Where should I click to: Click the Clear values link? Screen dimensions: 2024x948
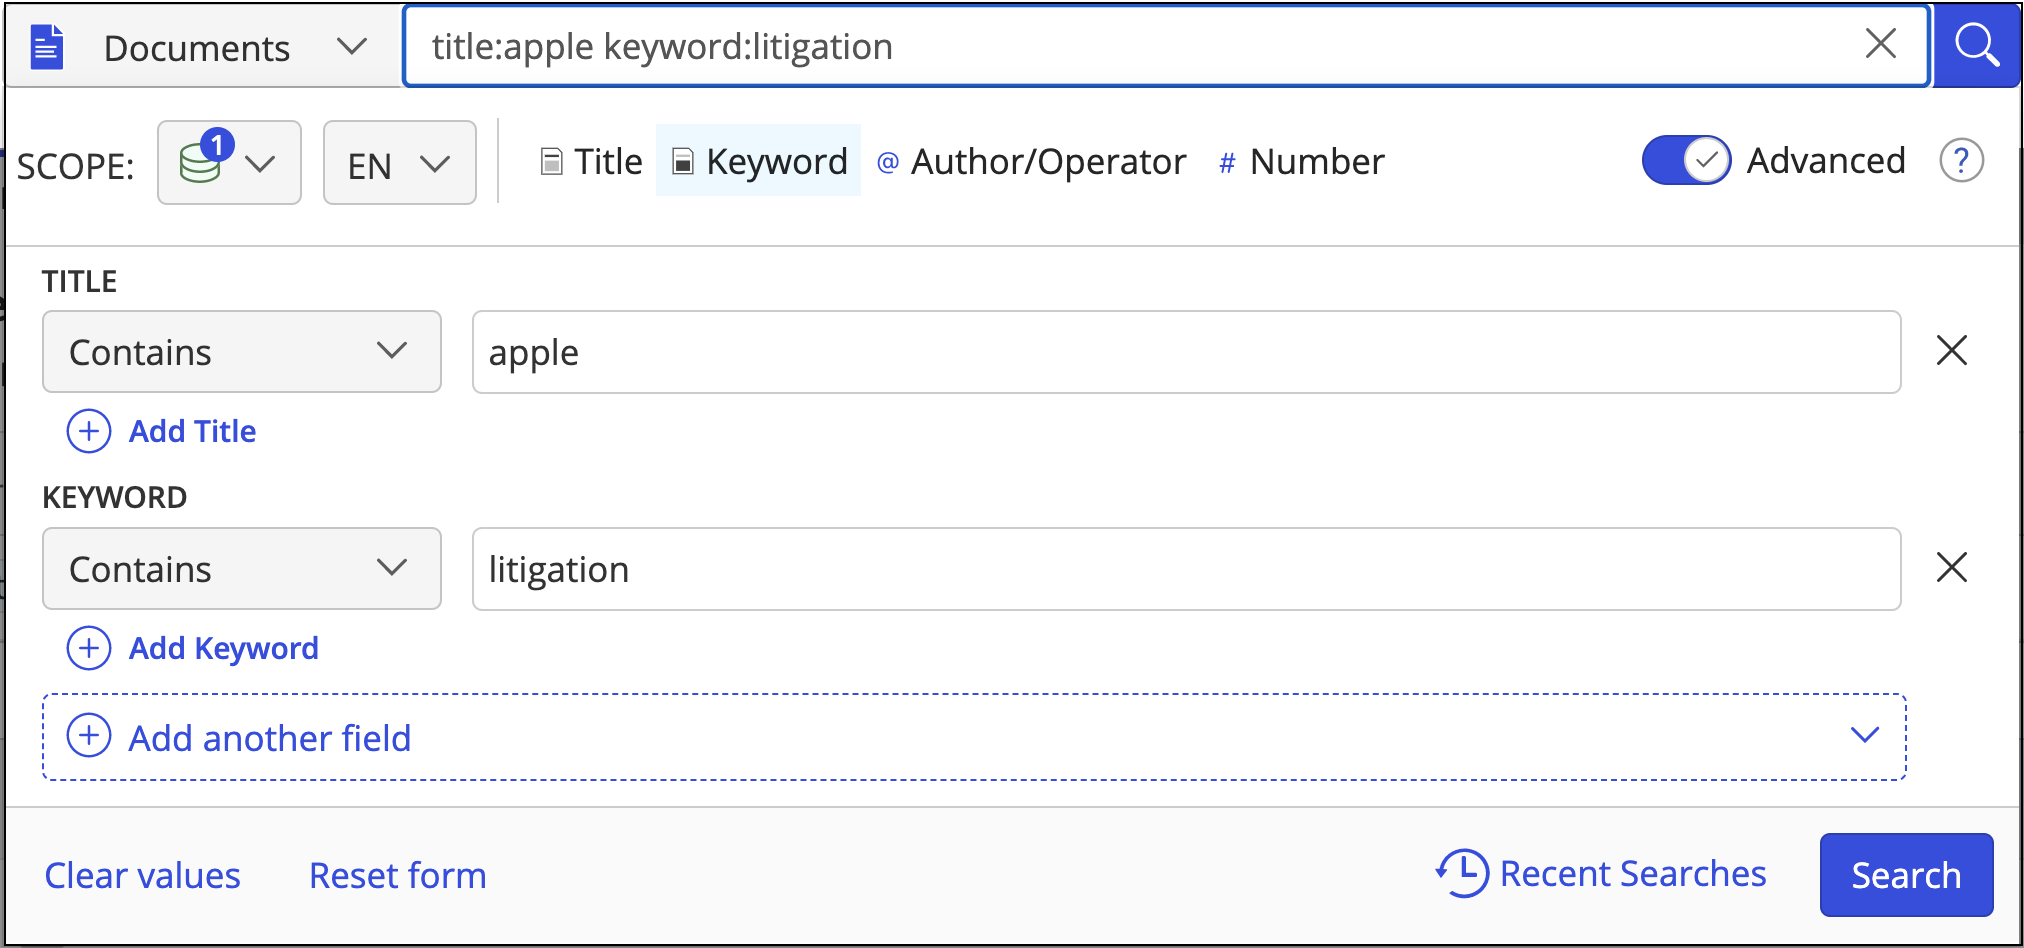coord(142,875)
